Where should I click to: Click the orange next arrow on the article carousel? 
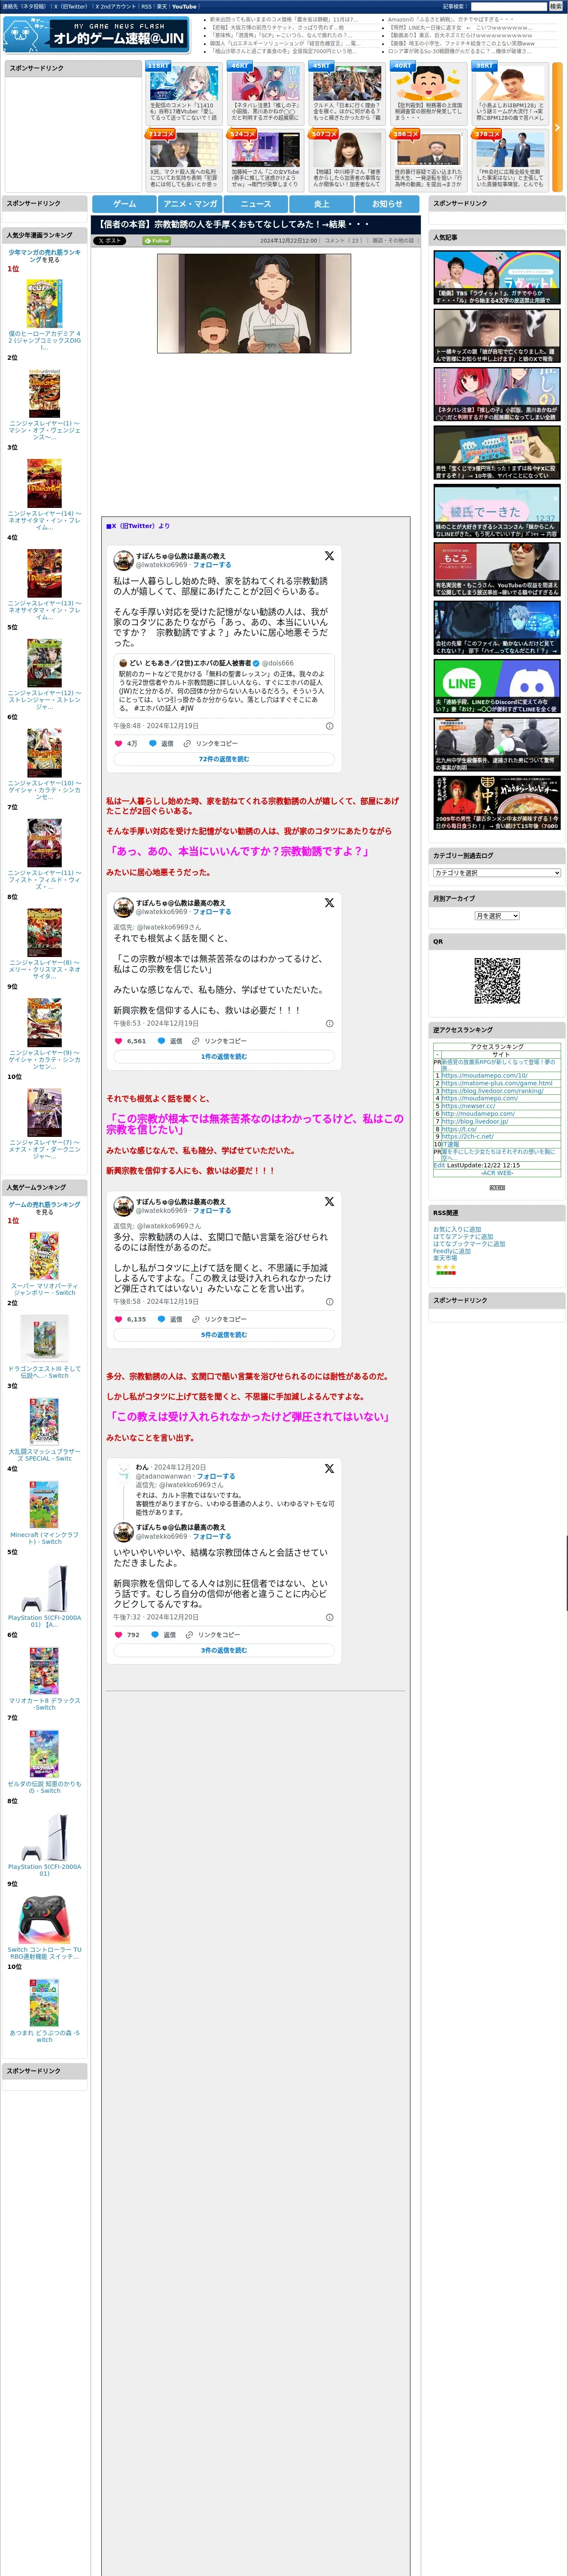557,127
